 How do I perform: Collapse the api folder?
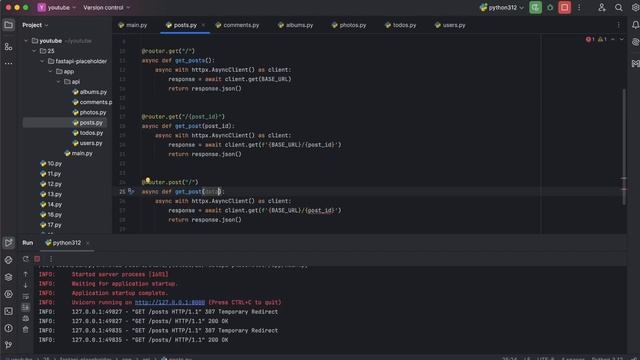click(x=58, y=82)
